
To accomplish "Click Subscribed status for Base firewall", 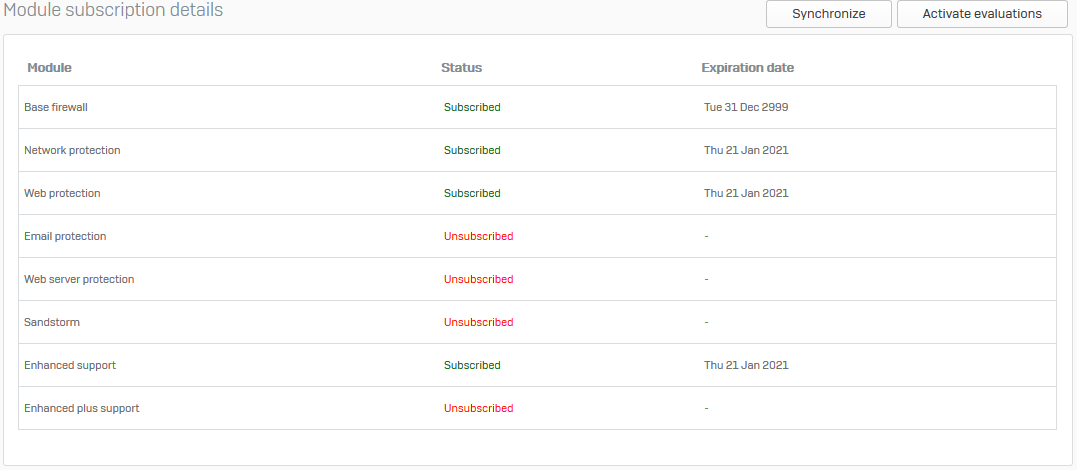I will (x=473, y=107).
